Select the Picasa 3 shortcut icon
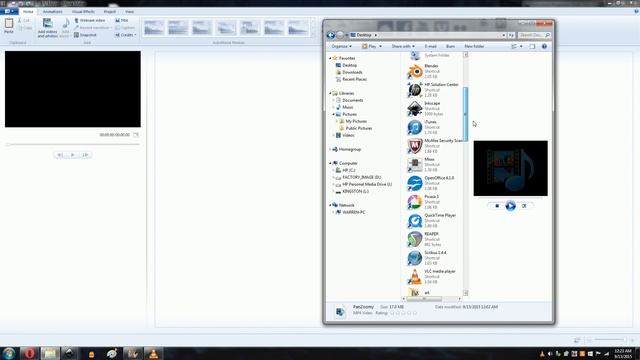640x360 pixels. pos(415,202)
